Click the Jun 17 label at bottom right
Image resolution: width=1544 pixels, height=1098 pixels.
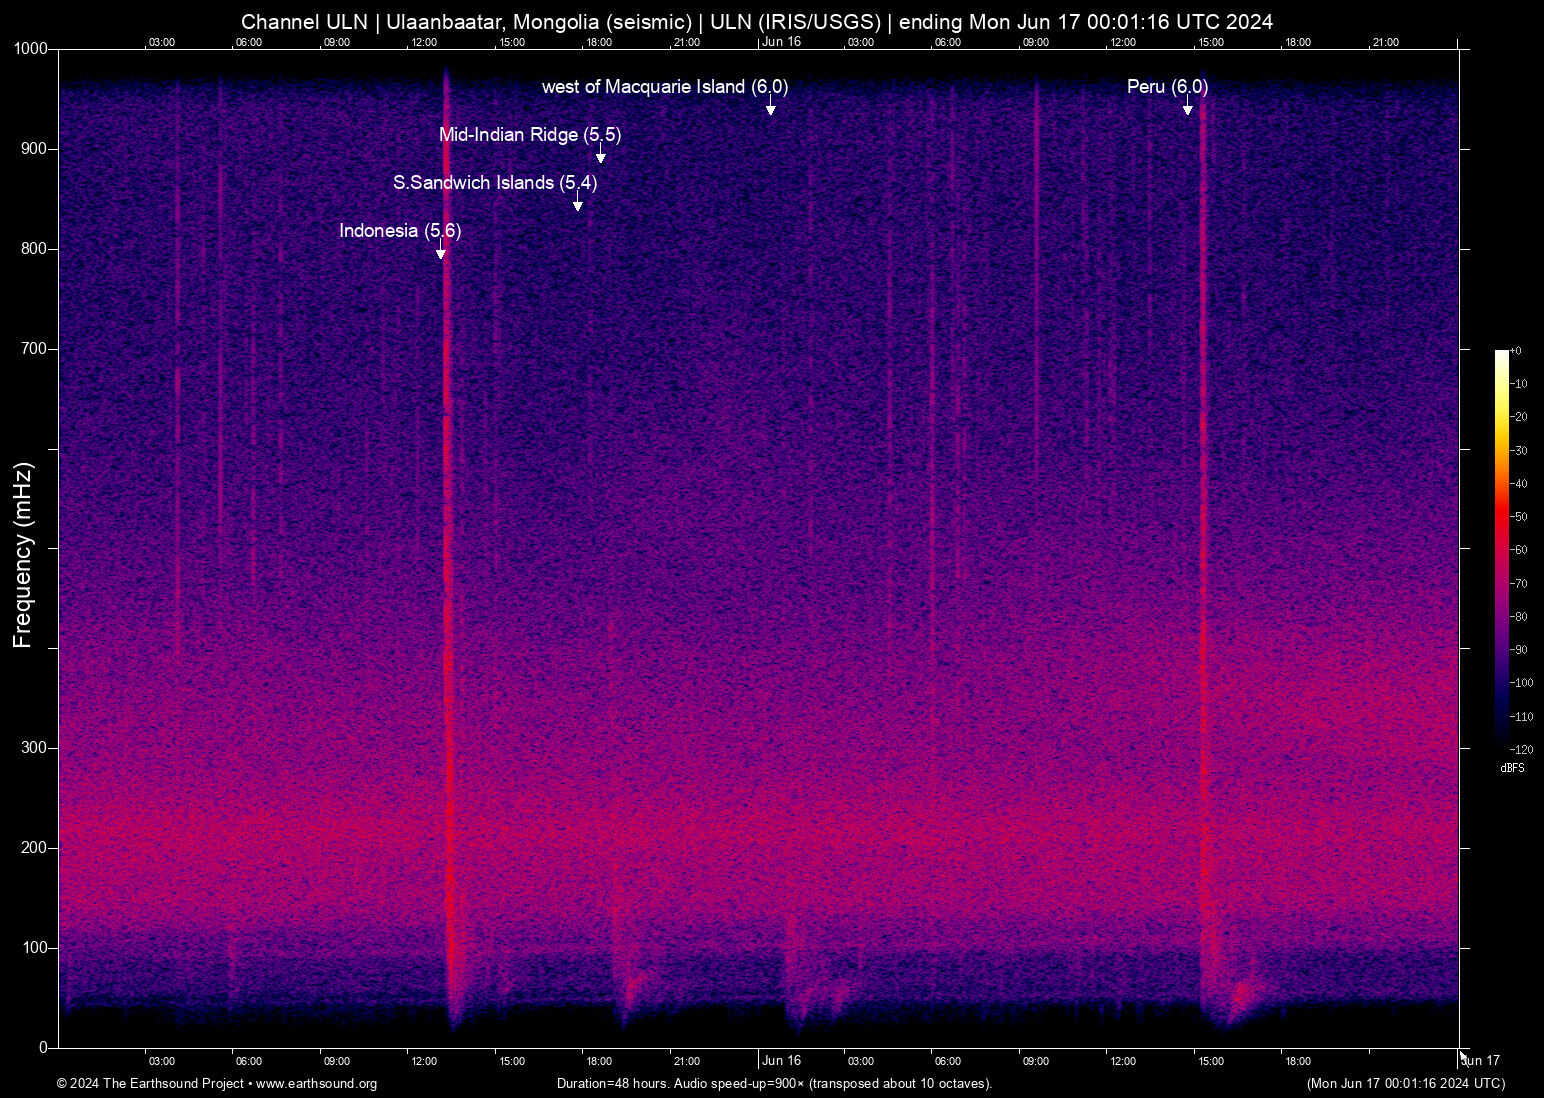pos(1481,1060)
